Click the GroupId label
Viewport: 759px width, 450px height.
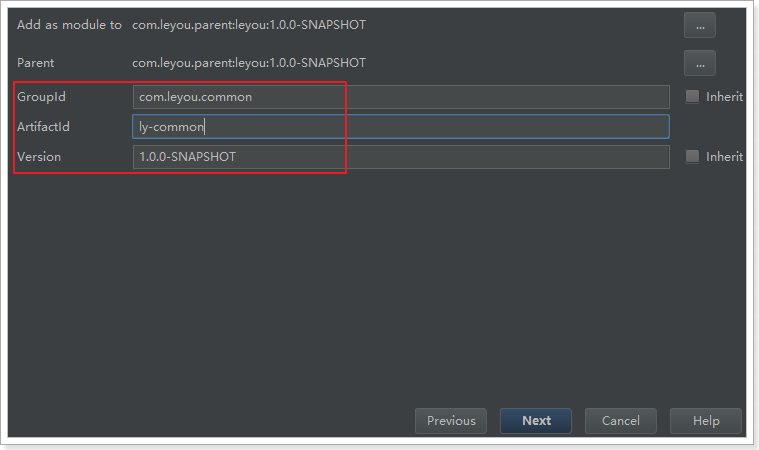(41, 97)
